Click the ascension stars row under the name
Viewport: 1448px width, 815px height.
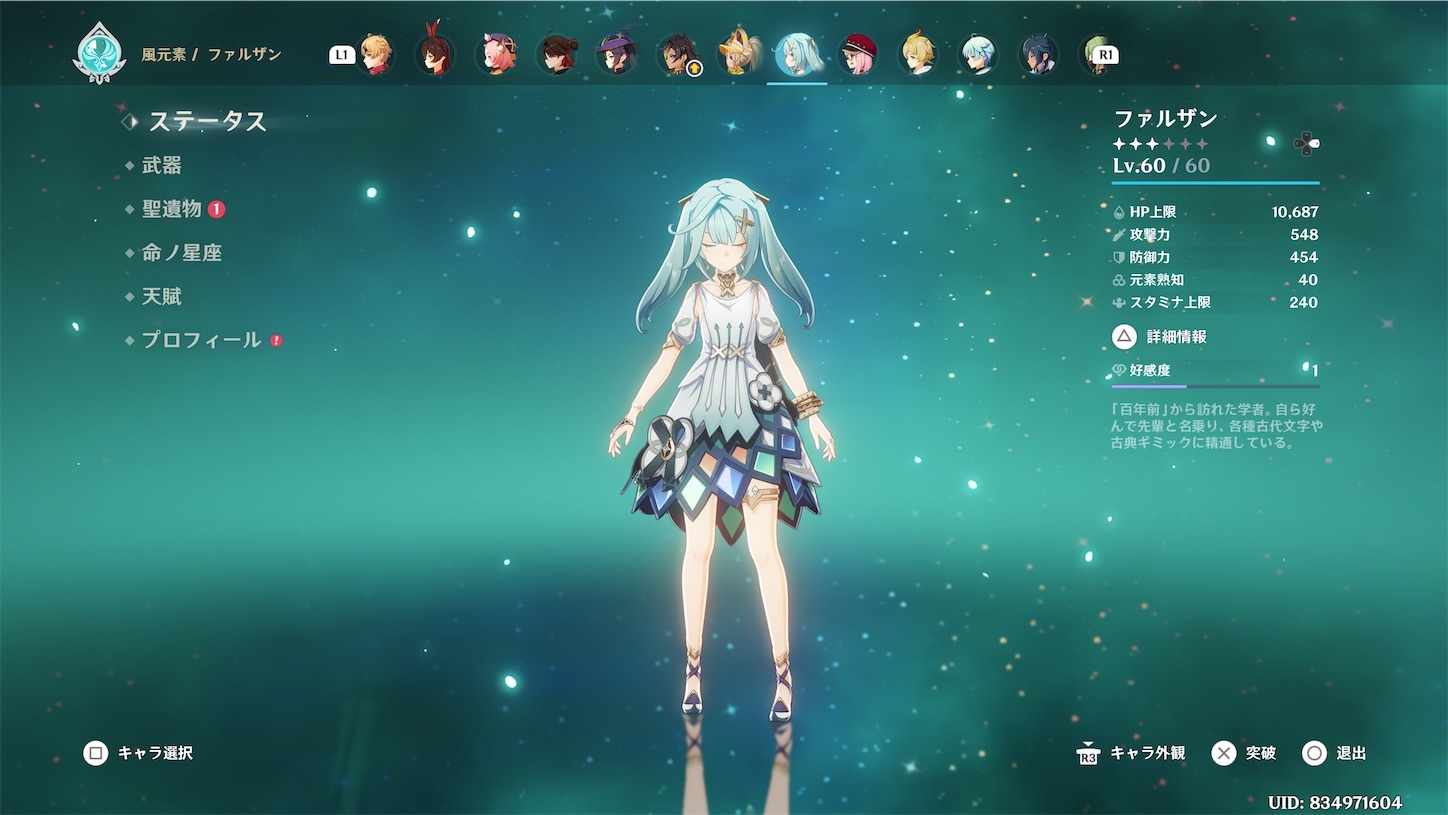coord(1161,144)
